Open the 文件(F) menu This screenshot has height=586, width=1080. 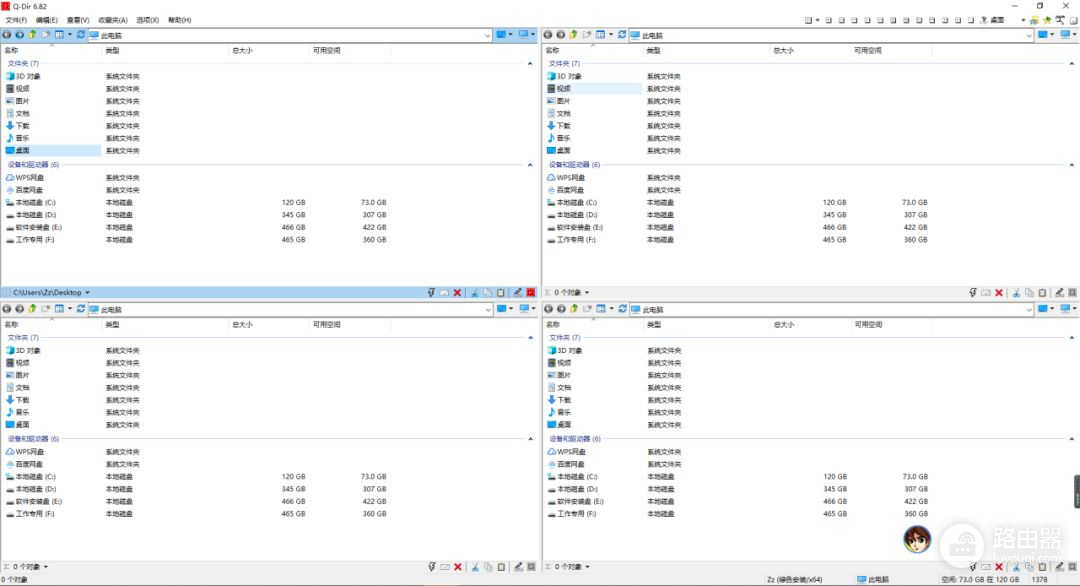(16, 19)
